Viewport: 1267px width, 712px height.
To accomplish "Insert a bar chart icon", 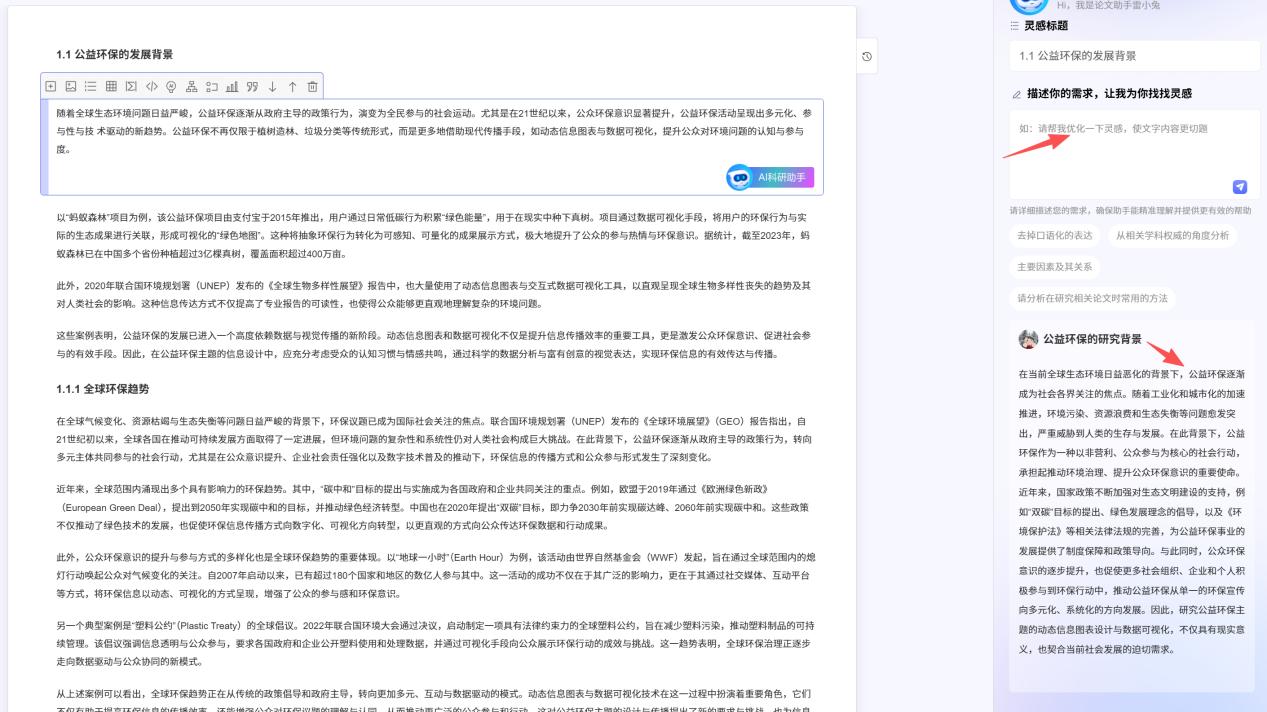I will point(232,87).
